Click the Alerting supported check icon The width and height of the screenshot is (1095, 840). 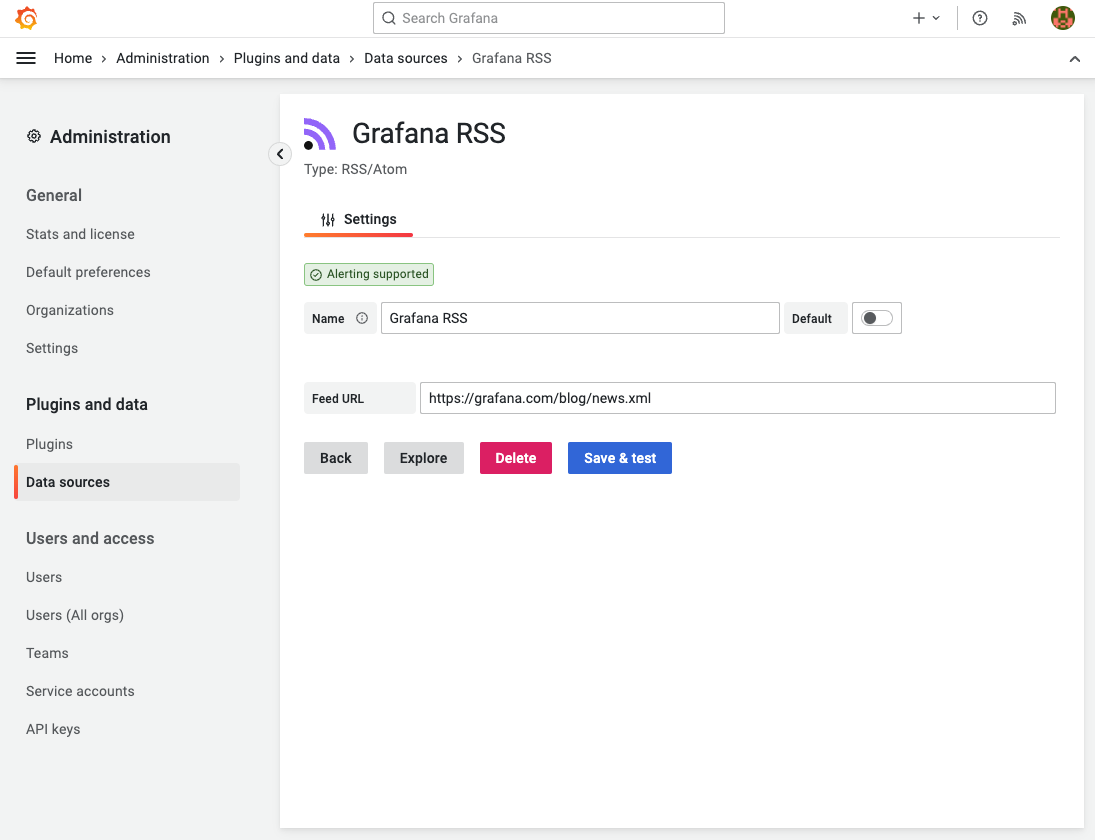pyautogui.click(x=316, y=274)
